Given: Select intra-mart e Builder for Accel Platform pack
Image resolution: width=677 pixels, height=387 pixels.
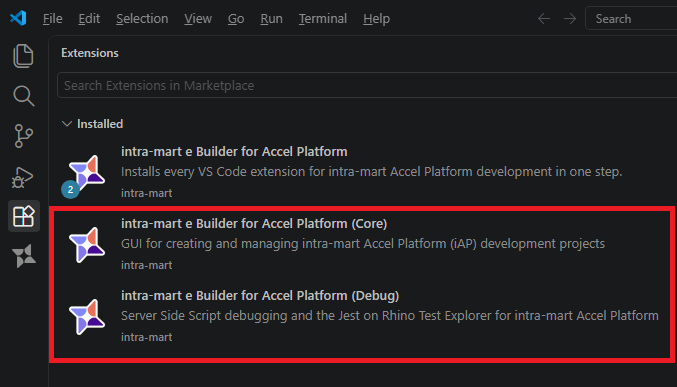Looking at the screenshot, I should [x=363, y=172].
